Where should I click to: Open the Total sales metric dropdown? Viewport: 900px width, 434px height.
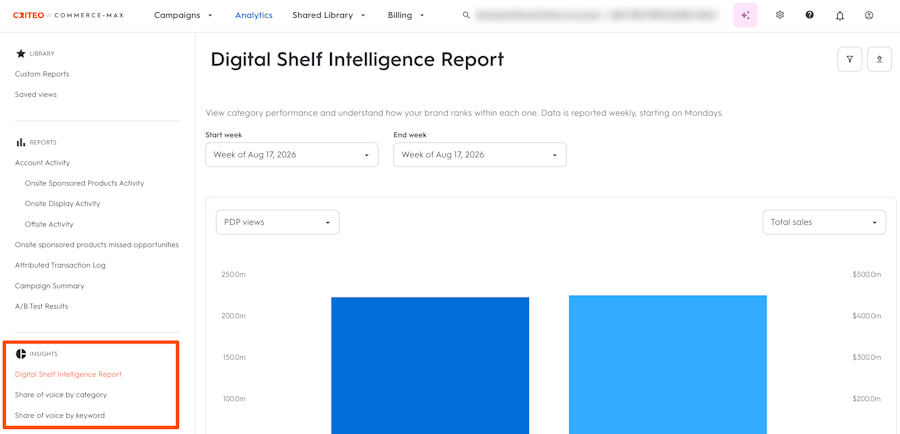pos(824,222)
